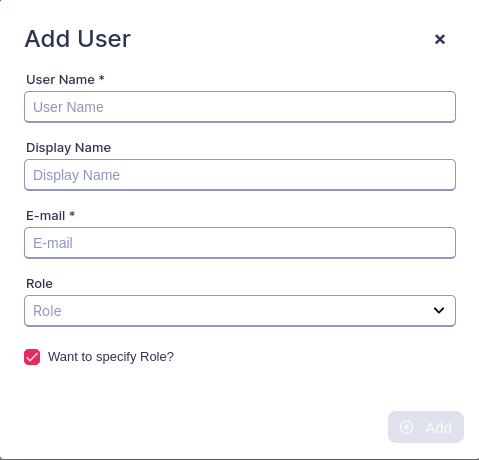Click the checkmark icon beside specify Role
Screen dimensions: 479x460
[x=32, y=357]
